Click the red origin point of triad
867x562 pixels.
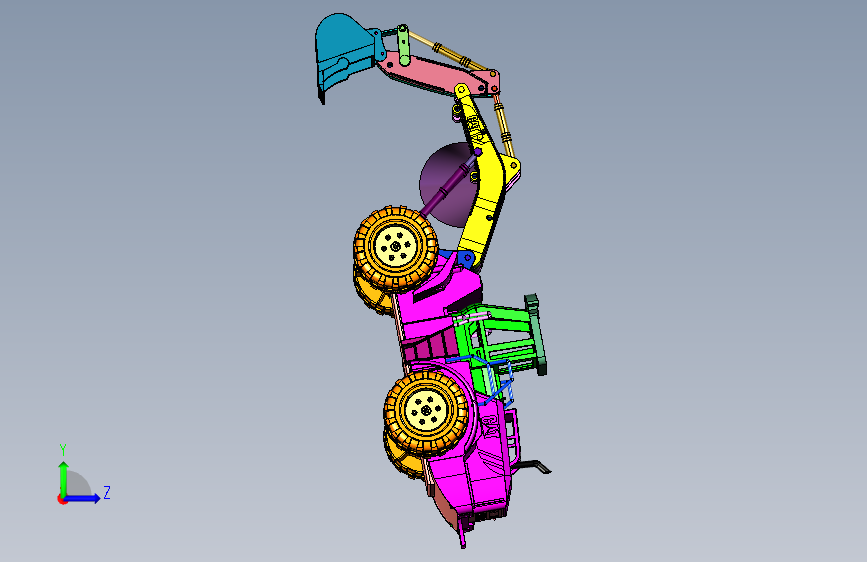[61, 499]
